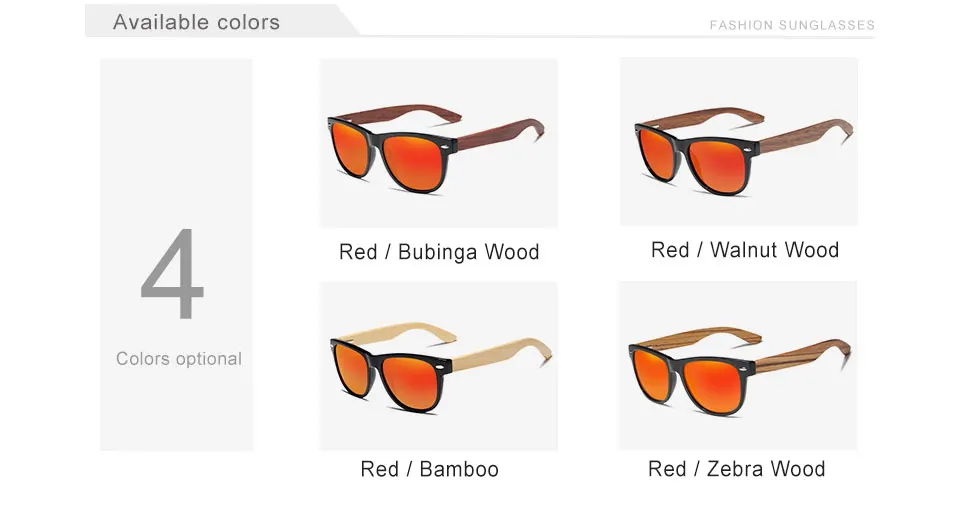This screenshot has width=960, height=506.
Task: Click the bamboo temple arm of sunglasses
Action: pos(502,353)
